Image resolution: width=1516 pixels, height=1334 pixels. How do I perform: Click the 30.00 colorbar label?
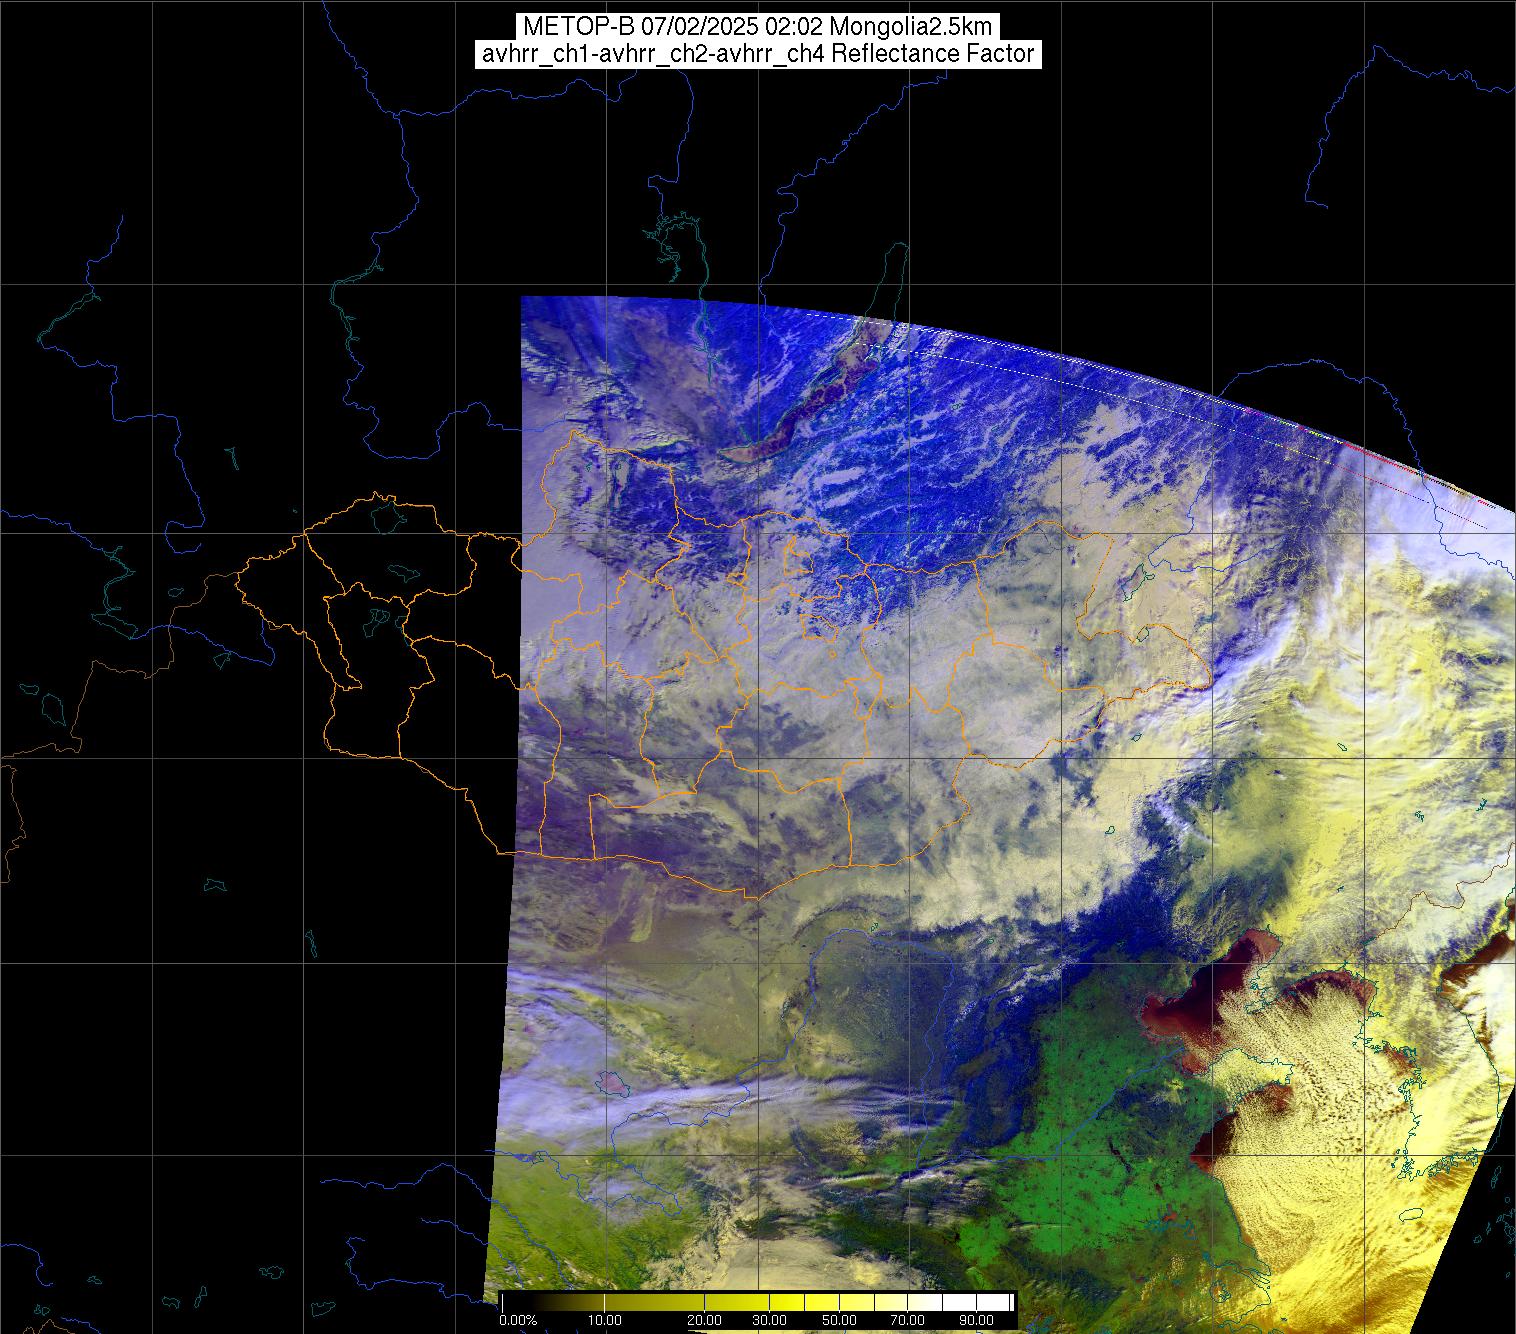tap(770, 1321)
